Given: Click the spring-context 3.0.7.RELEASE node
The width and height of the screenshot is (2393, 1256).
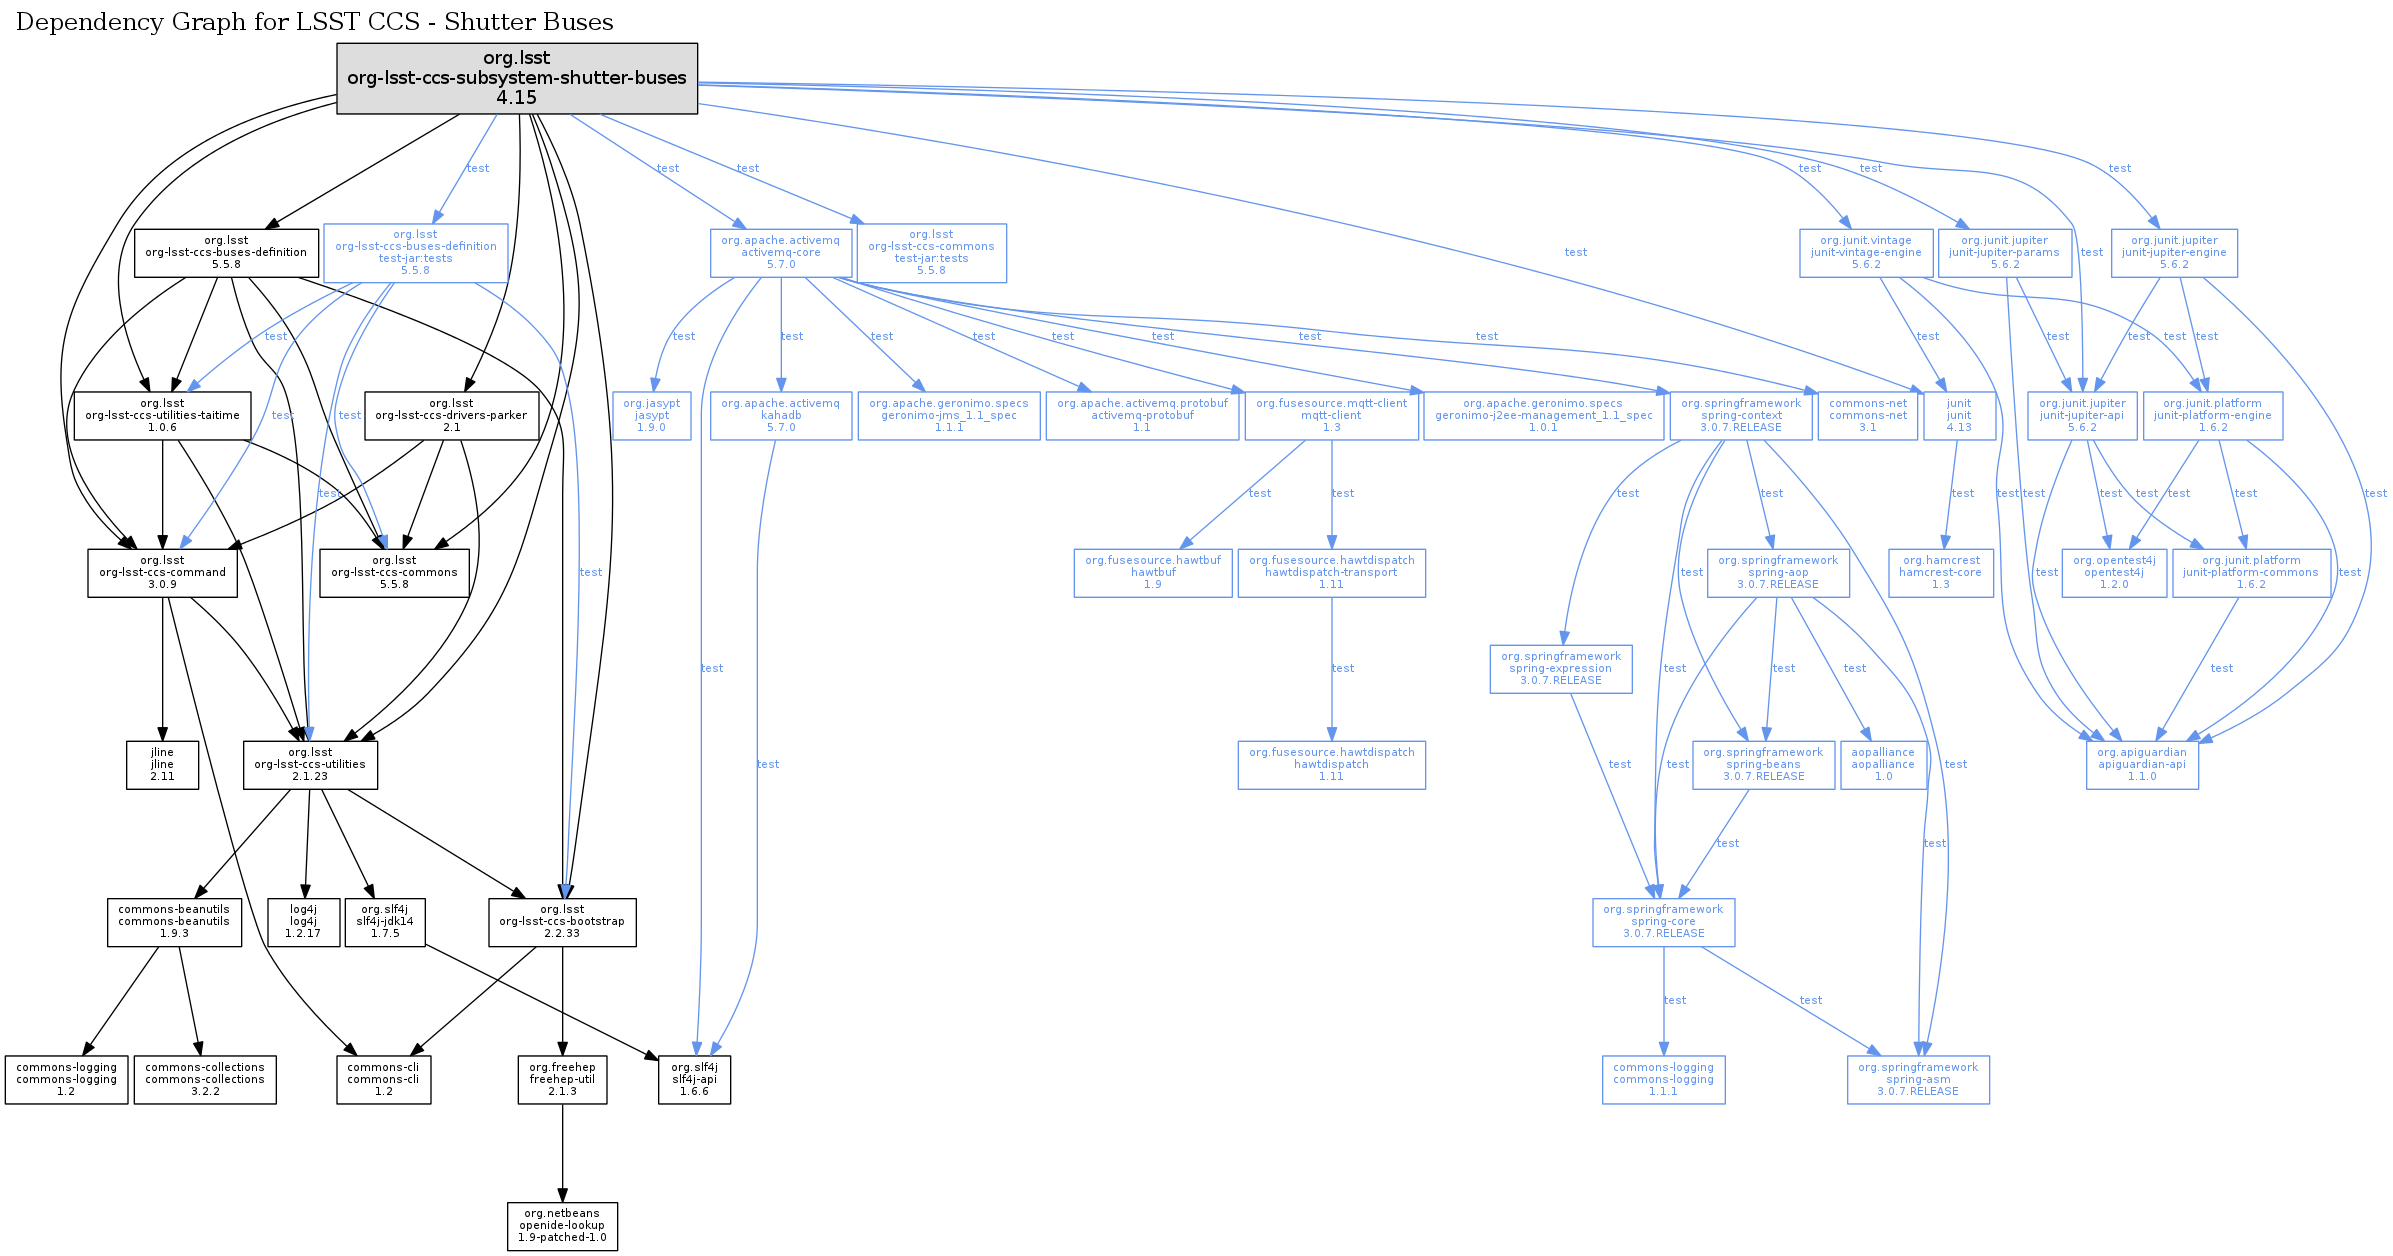Looking at the screenshot, I should pyautogui.click(x=1740, y=415).
